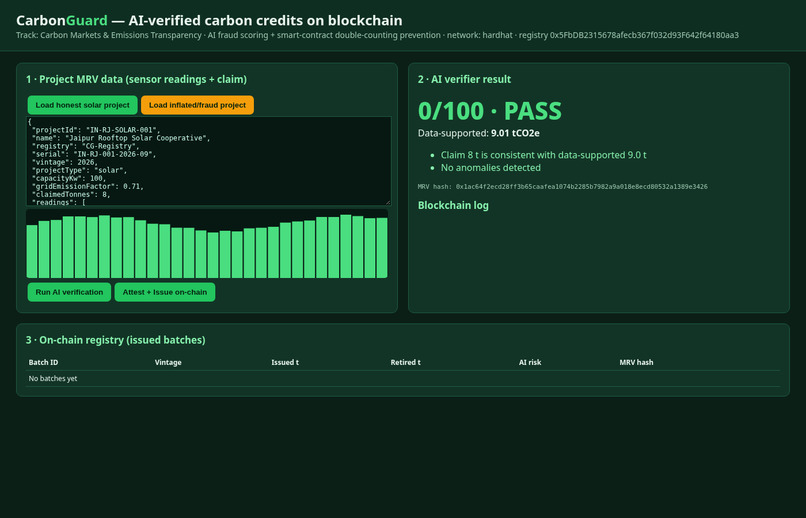This screenshot has height=518, width=806.
Task: Load the honest solar project
Action: (82, 105)
